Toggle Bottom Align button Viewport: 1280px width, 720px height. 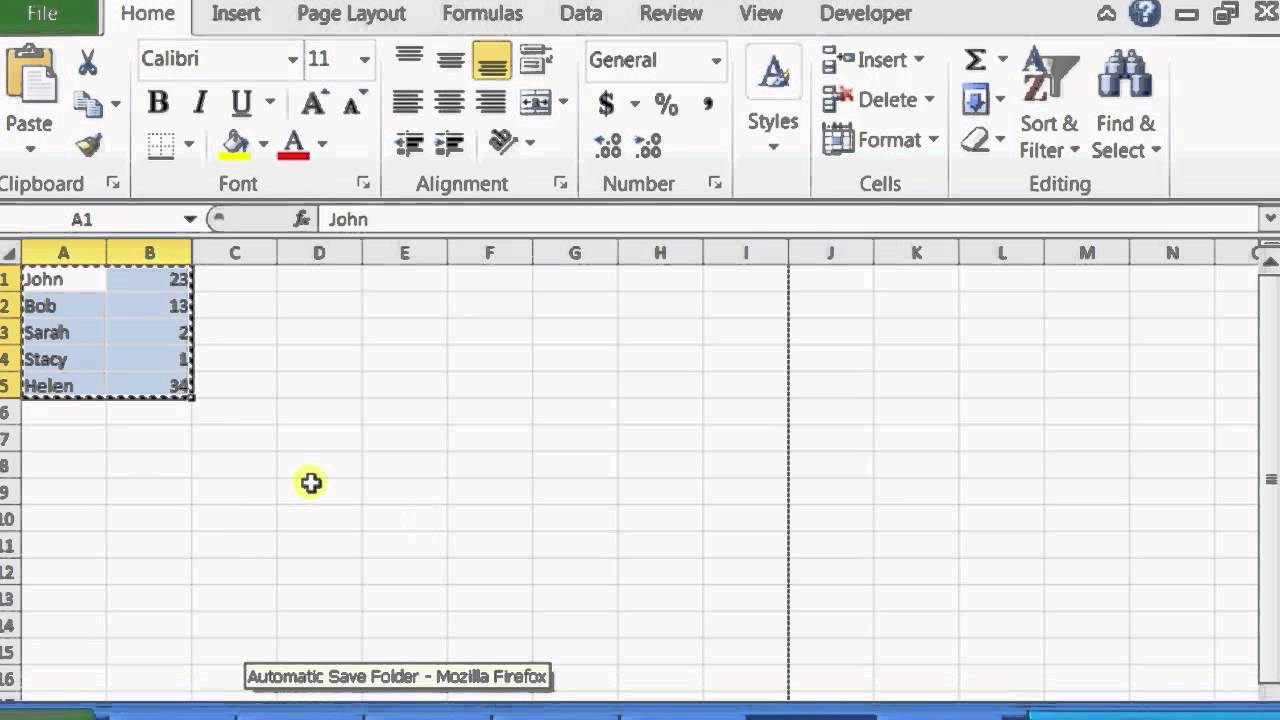(491, 60)
